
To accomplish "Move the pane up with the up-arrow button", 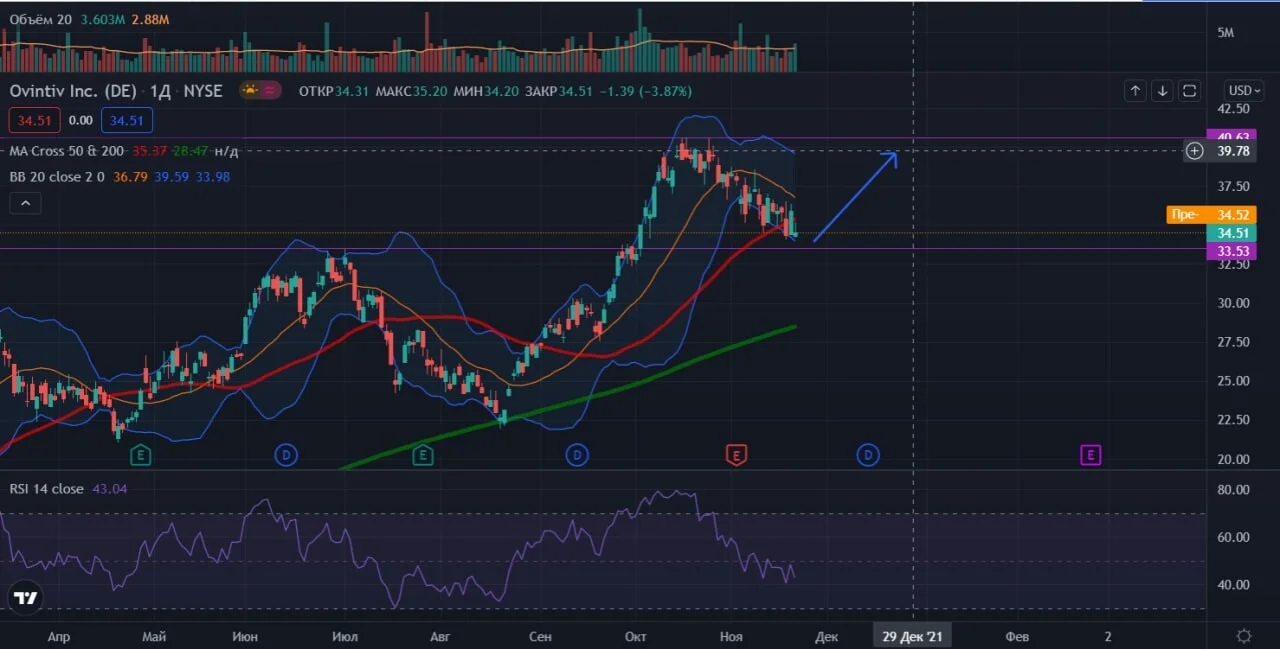I will pos(1135,91).
